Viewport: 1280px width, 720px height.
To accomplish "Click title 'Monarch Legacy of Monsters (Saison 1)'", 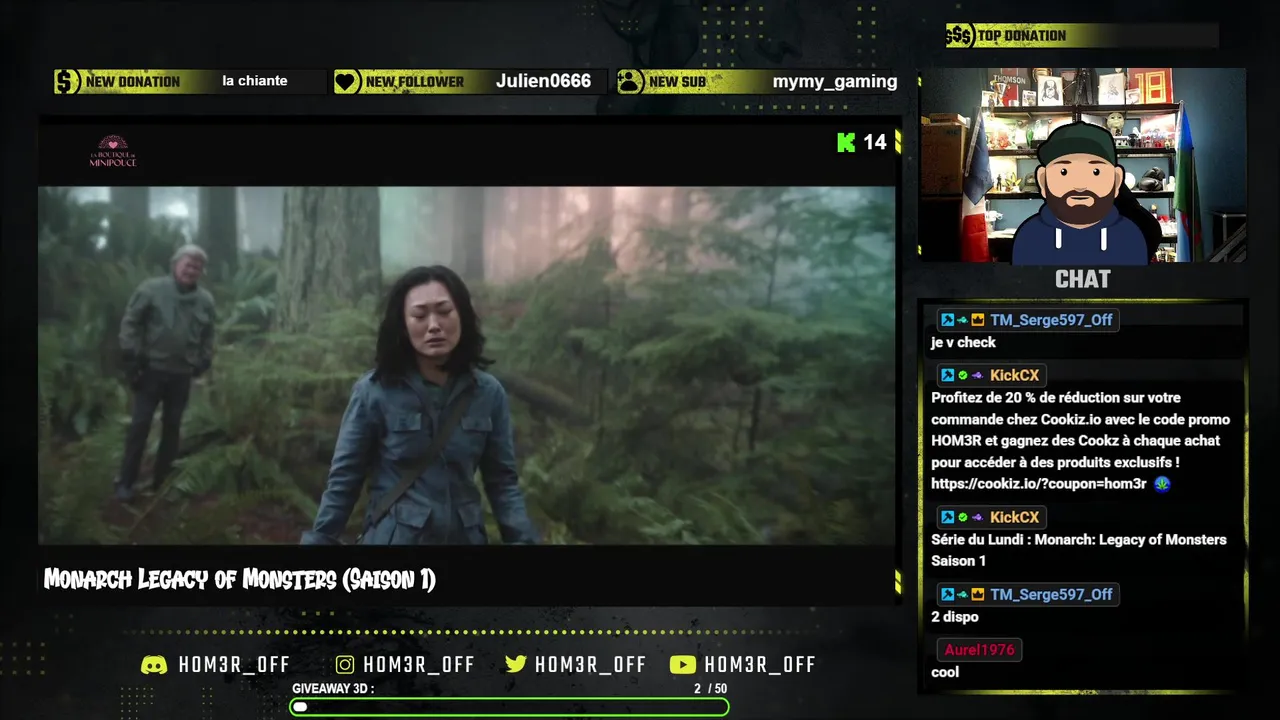I will tap(240, 580).
